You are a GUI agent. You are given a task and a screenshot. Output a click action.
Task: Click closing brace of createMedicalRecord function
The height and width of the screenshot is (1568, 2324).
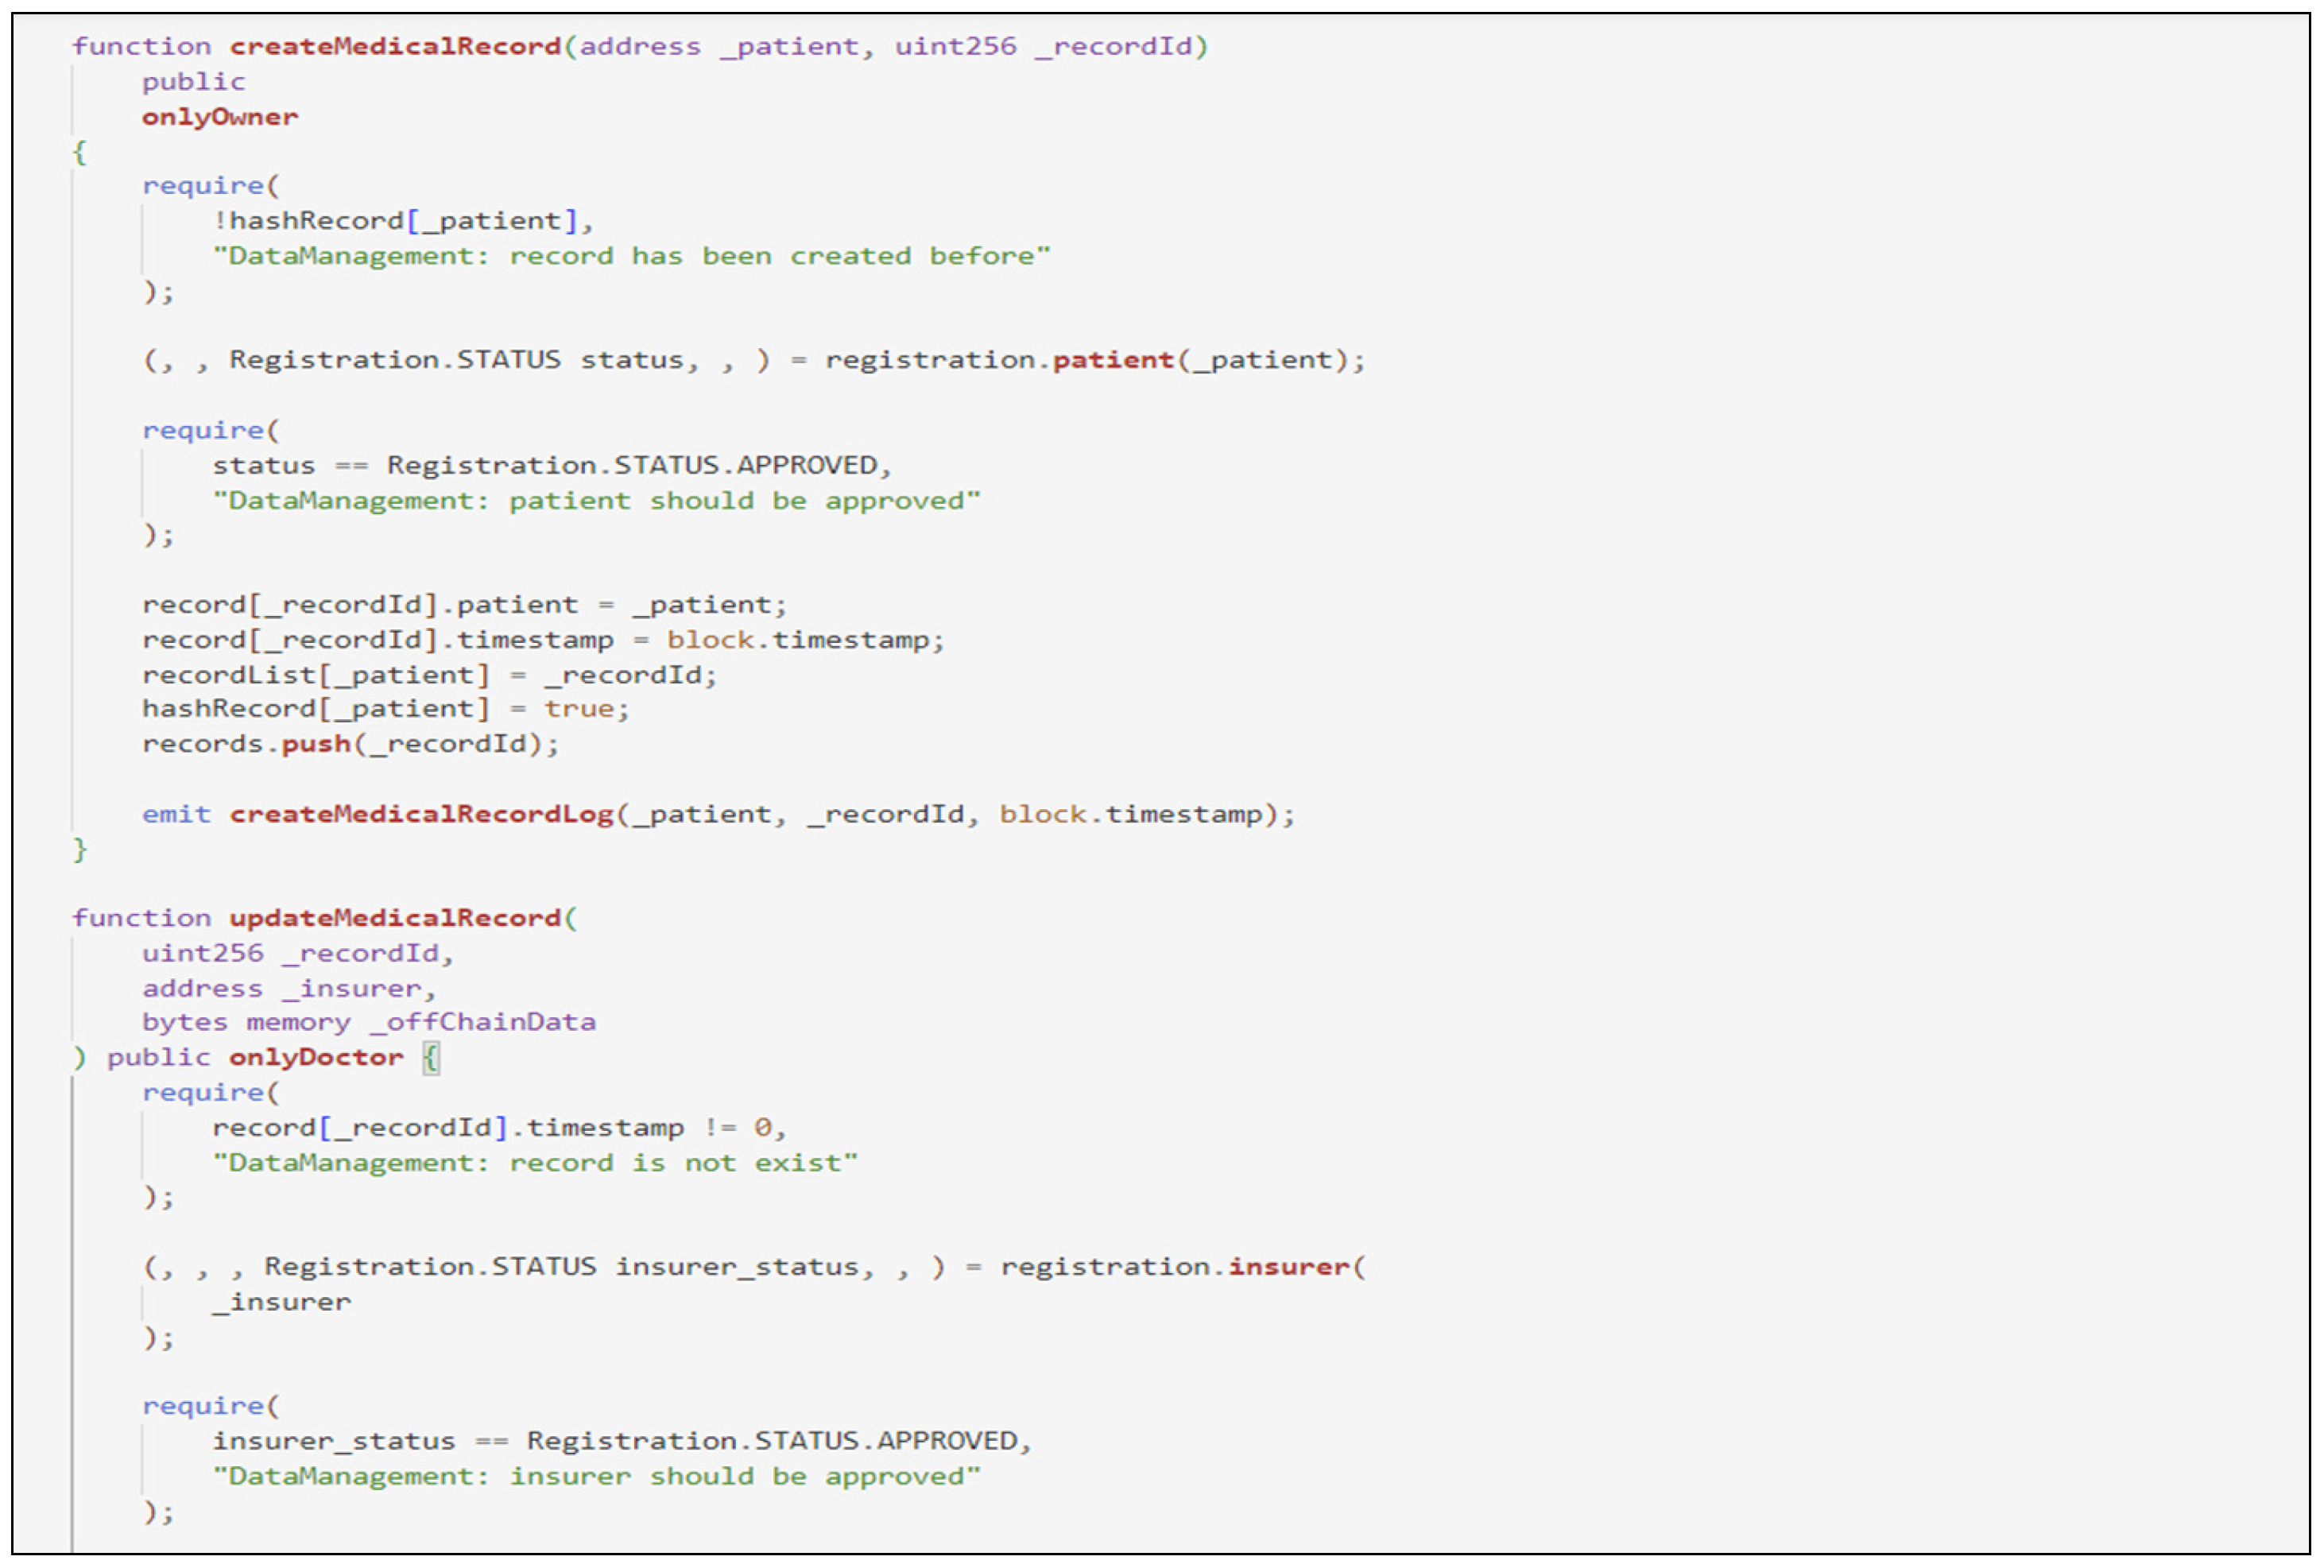[80, 849]
